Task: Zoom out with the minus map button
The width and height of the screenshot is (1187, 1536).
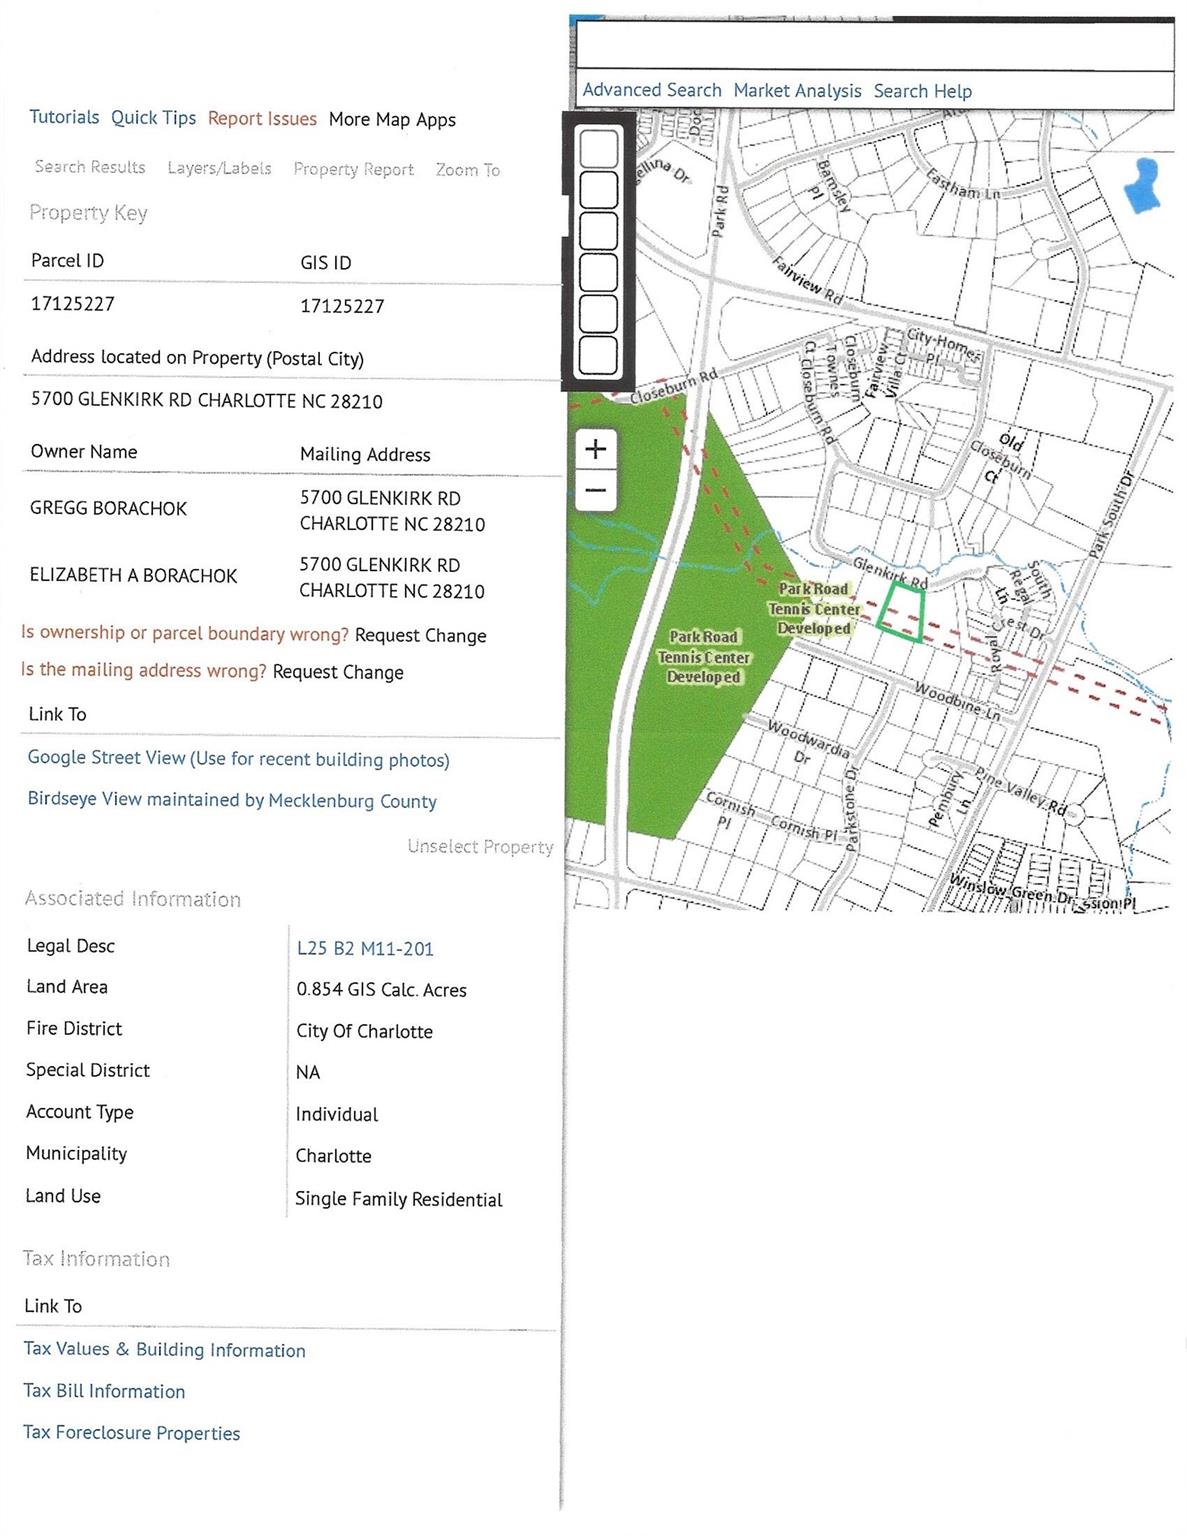Action: 595,490
